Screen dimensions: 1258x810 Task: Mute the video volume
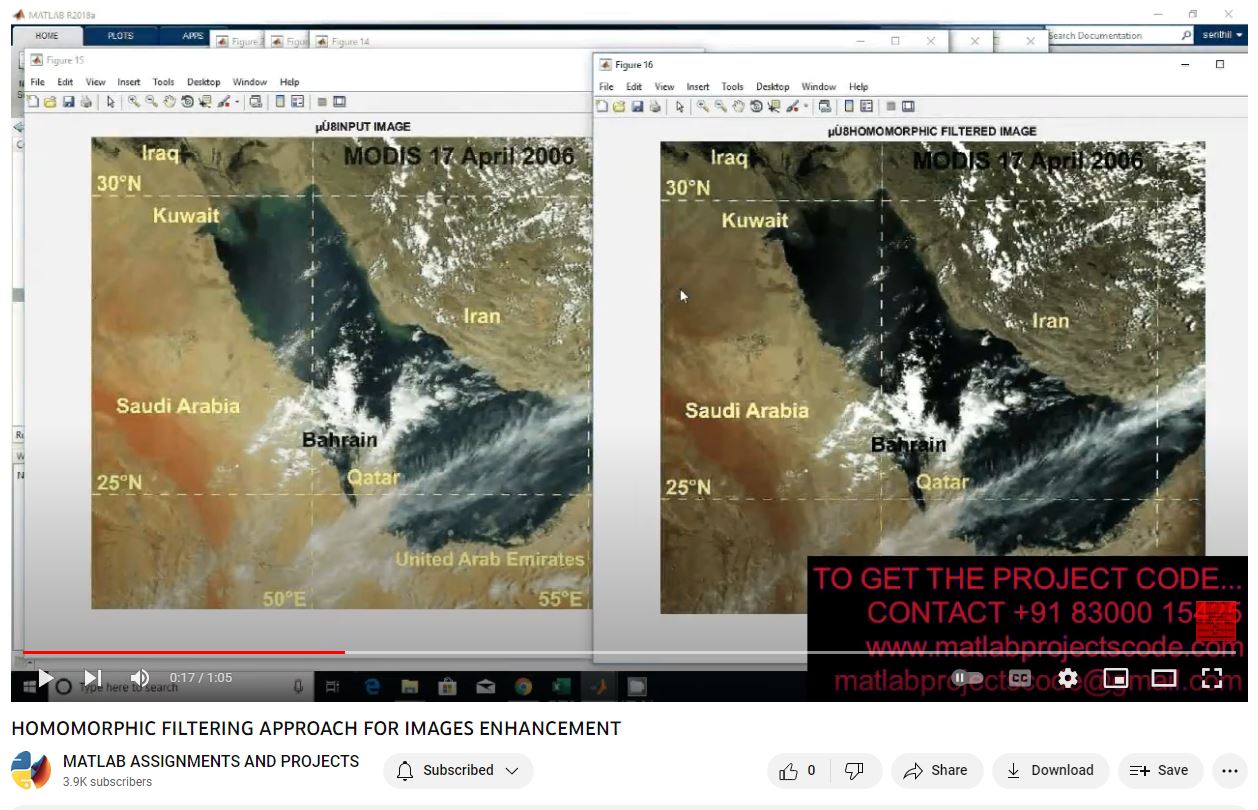pyautogui.click(x=140, y=678)
